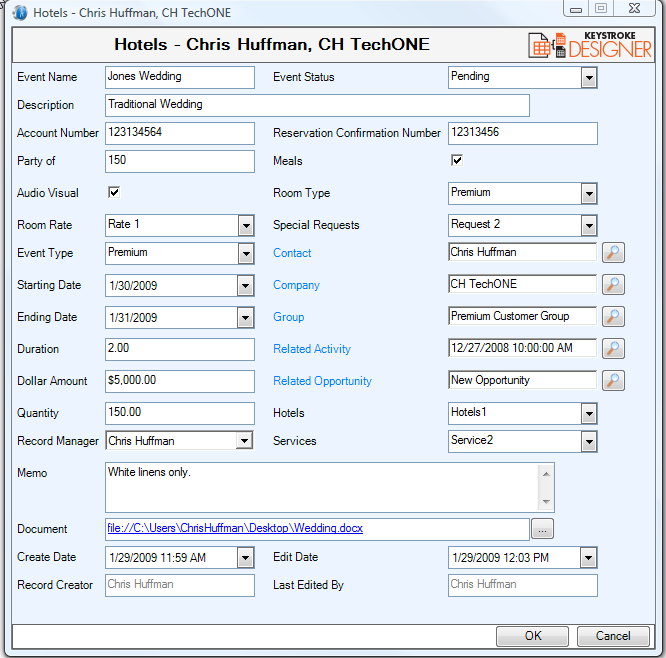Open lookup for Related Activity field
Image resolution: width=666 pixels, height=658 pixels.
[613, 348]
